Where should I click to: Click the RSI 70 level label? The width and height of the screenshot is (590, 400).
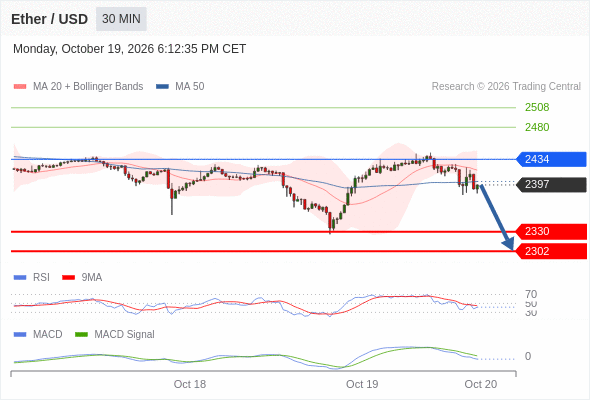[x=531, y=294]
